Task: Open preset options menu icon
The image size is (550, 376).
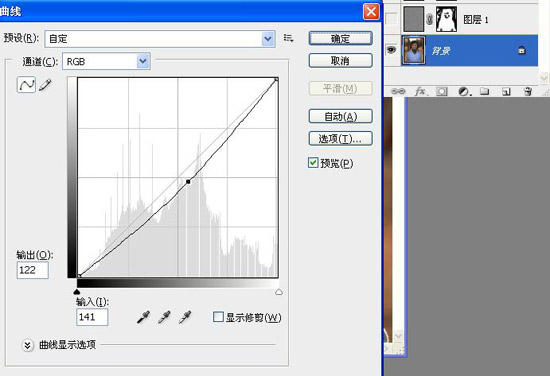Action: 289,38
